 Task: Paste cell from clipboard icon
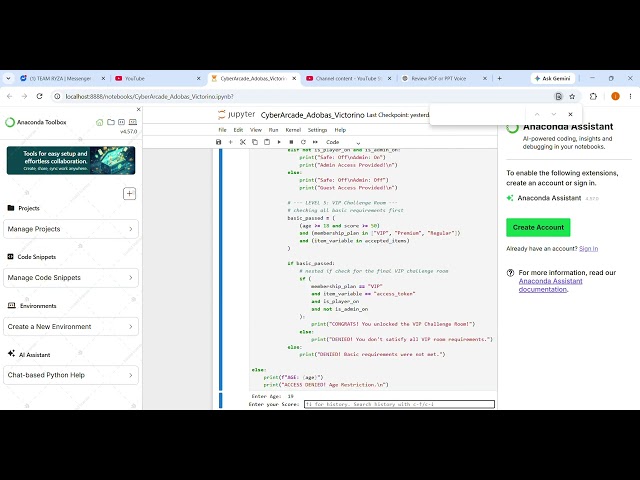coord(267,142)
